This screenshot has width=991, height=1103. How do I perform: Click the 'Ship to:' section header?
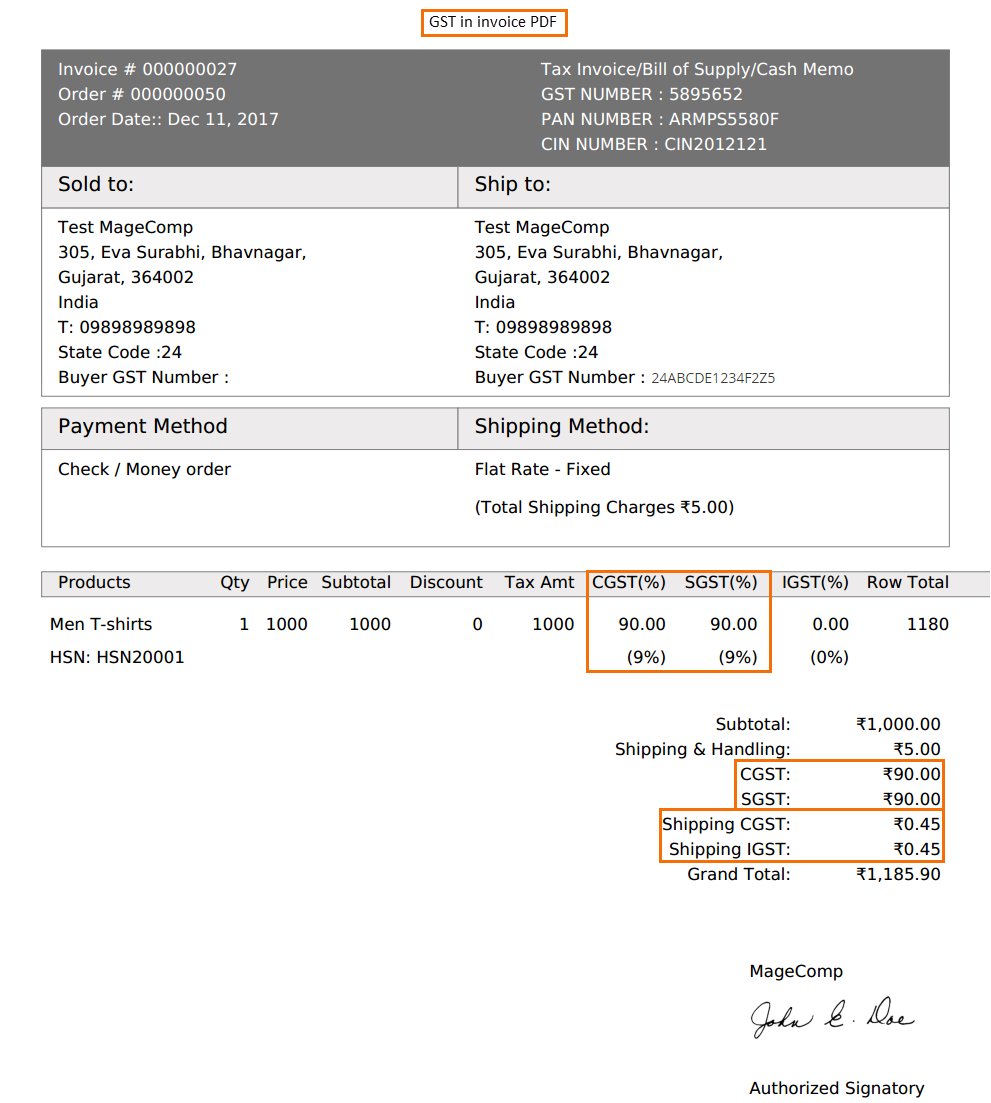[x=512, y=185]
